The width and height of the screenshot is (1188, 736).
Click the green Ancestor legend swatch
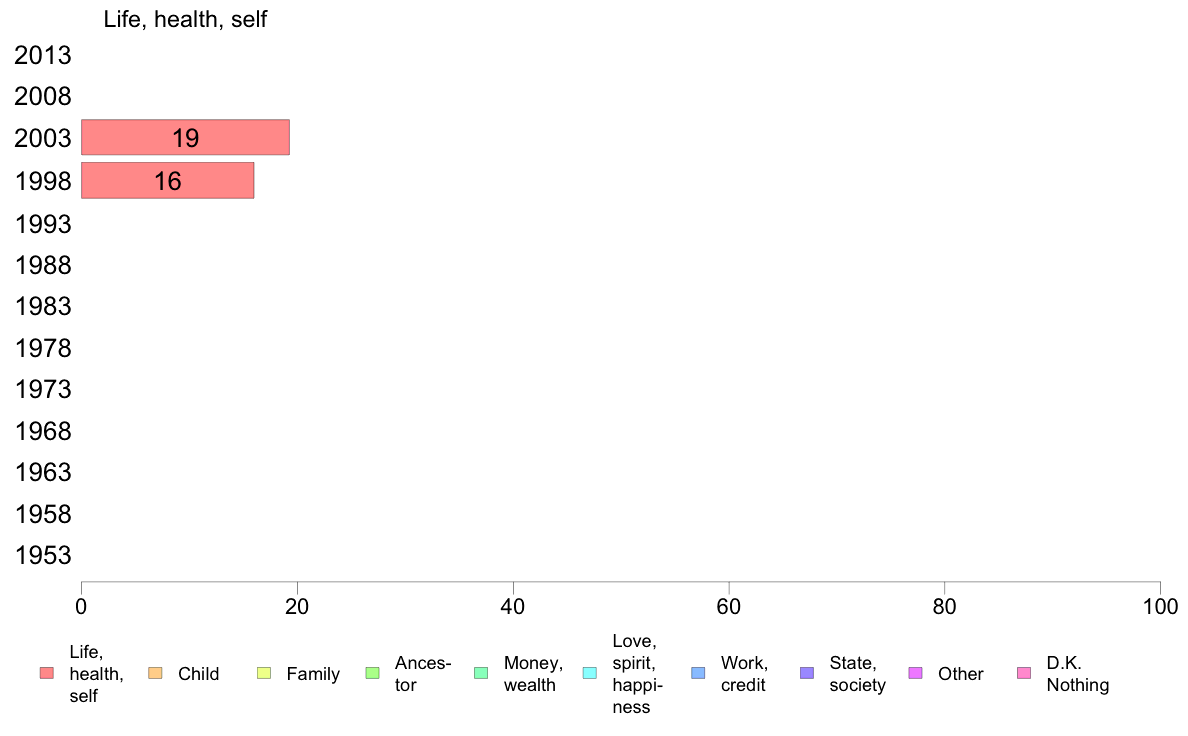coord(373,673)
